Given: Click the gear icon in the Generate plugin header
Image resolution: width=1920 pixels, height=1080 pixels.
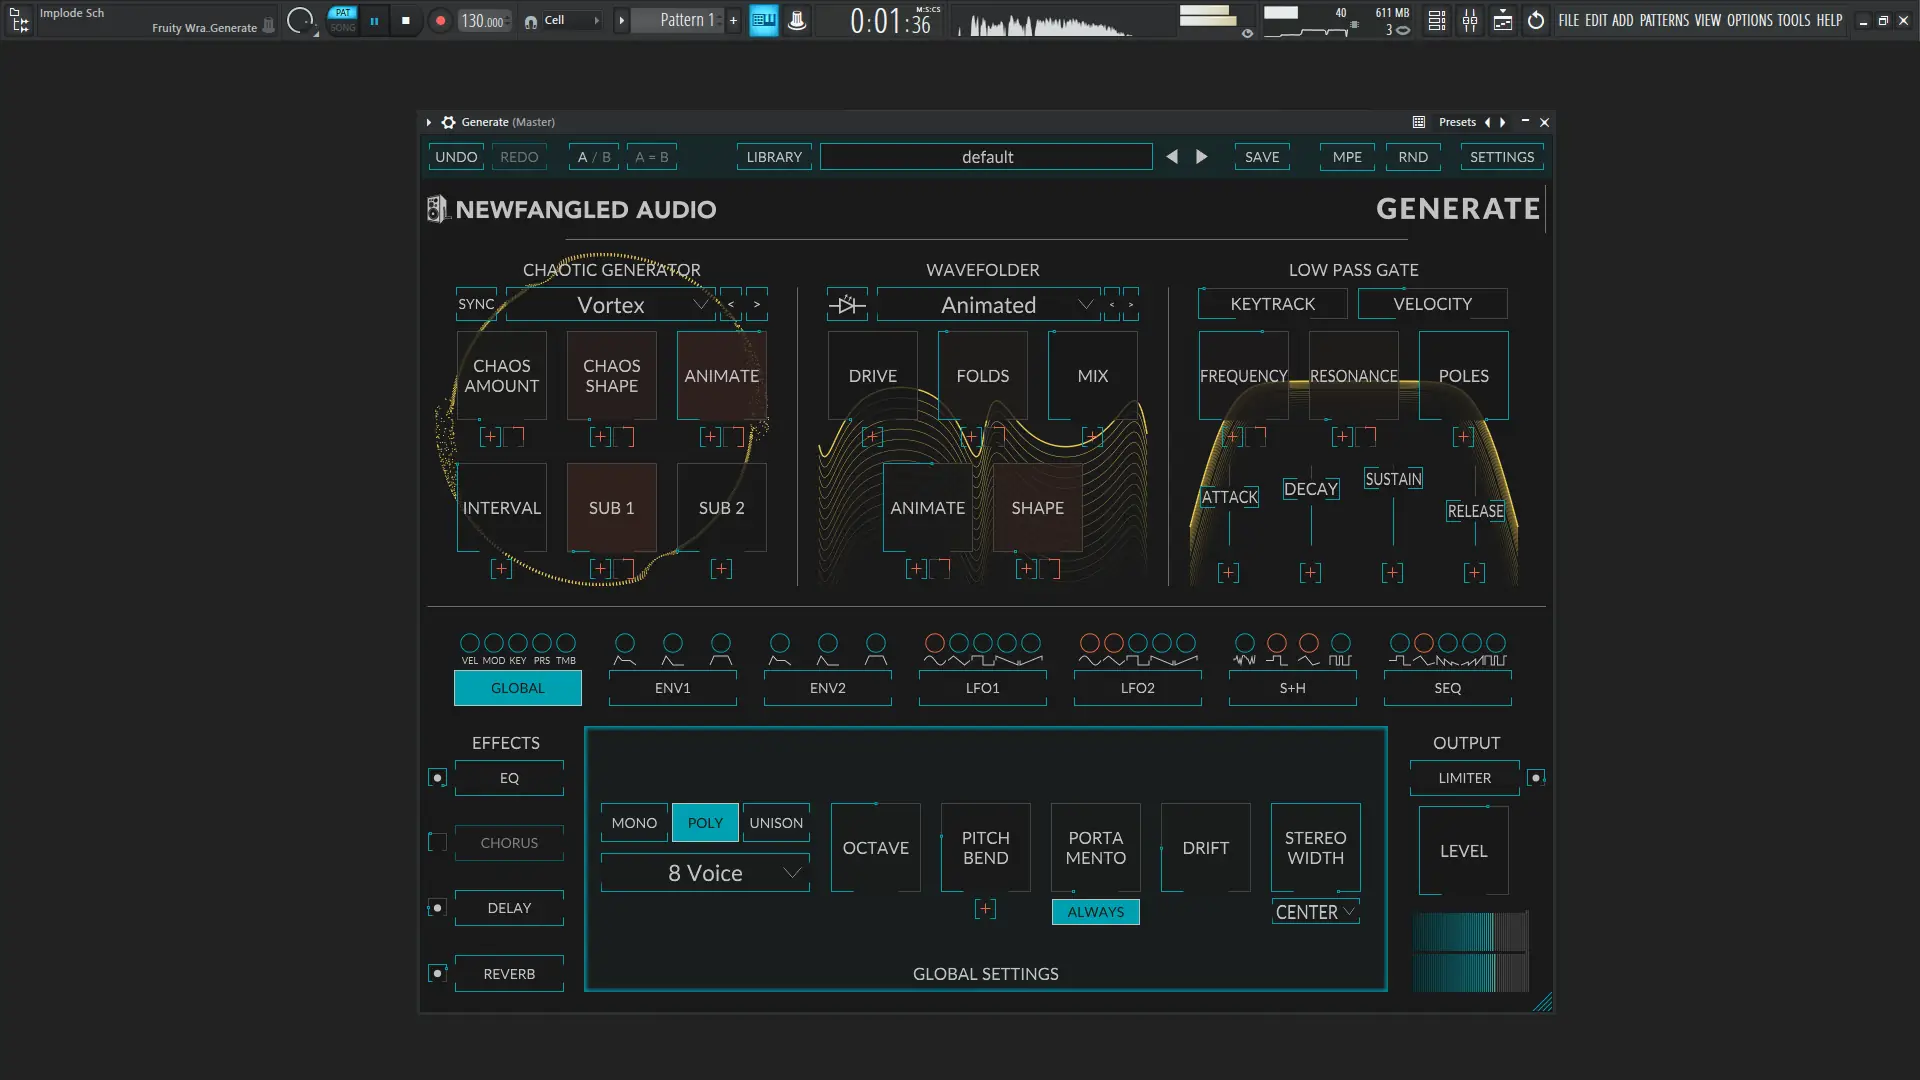Looking at the screenshot, I should click(448, 121).
